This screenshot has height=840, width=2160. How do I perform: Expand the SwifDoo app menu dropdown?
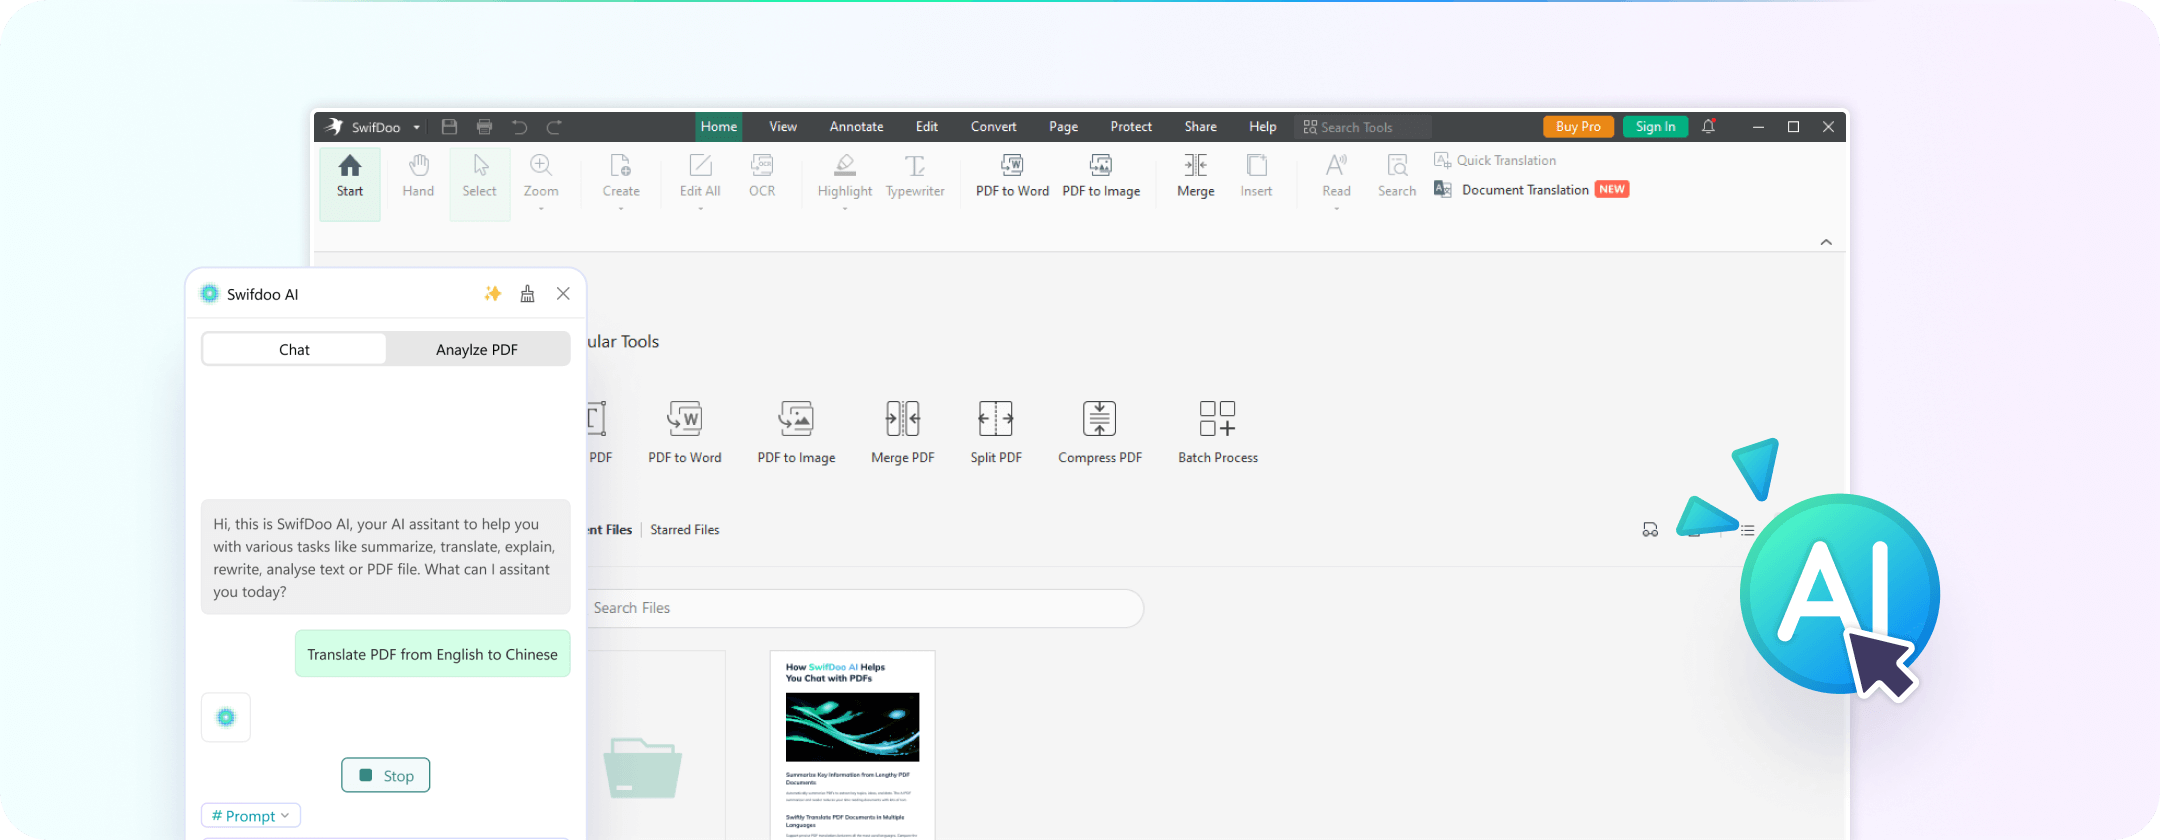tap(417, 128)
